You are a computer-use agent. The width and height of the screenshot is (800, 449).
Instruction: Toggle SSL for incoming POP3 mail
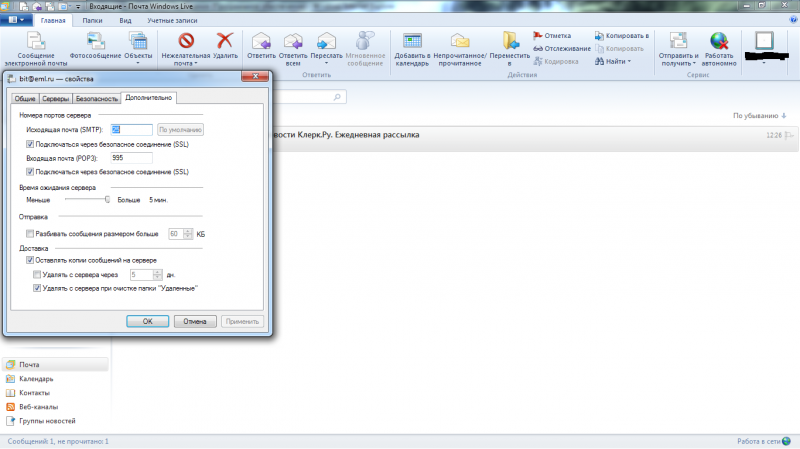coord(30,172)
